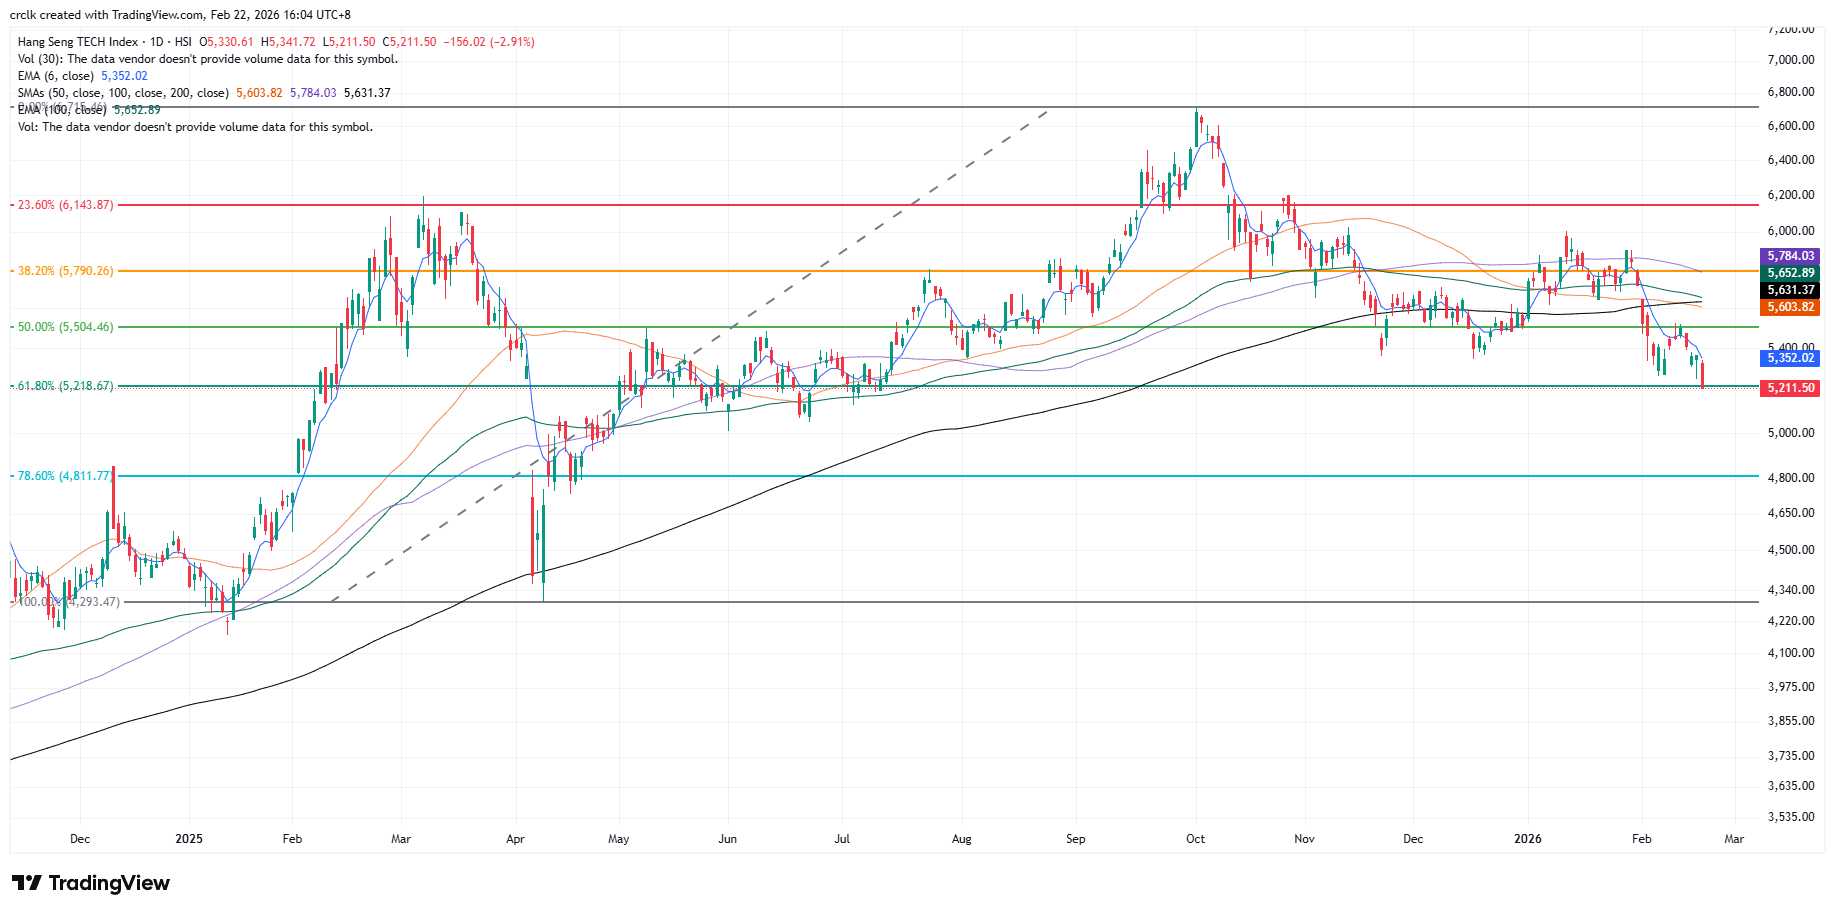Click the EMA (6, close) indicator legend
The height and width of the screenshot is (913, 1835).
point(56,76)
